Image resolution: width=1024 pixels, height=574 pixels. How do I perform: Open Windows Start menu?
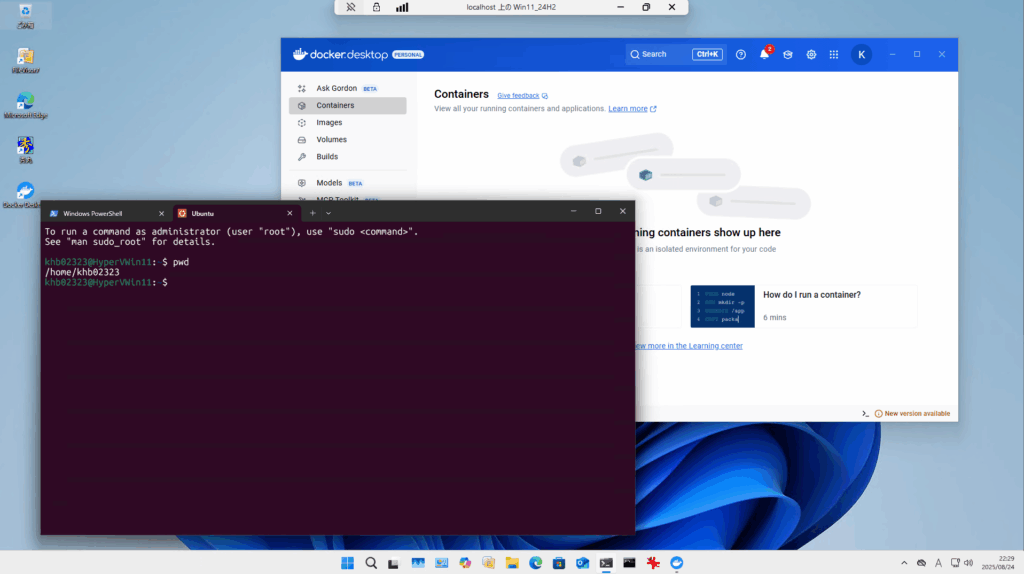click(x=347, y=563)
